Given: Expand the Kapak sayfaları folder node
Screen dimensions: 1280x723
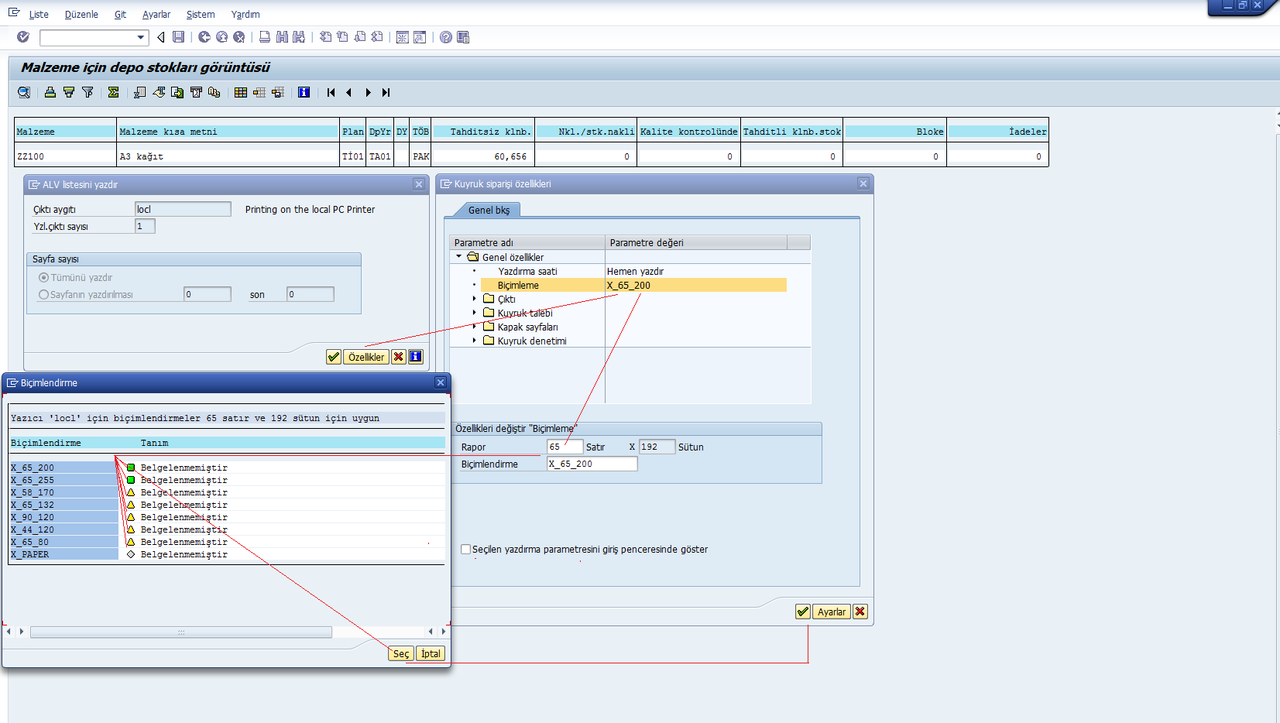Looking at the screenshot, I should (x=475, y=327).
